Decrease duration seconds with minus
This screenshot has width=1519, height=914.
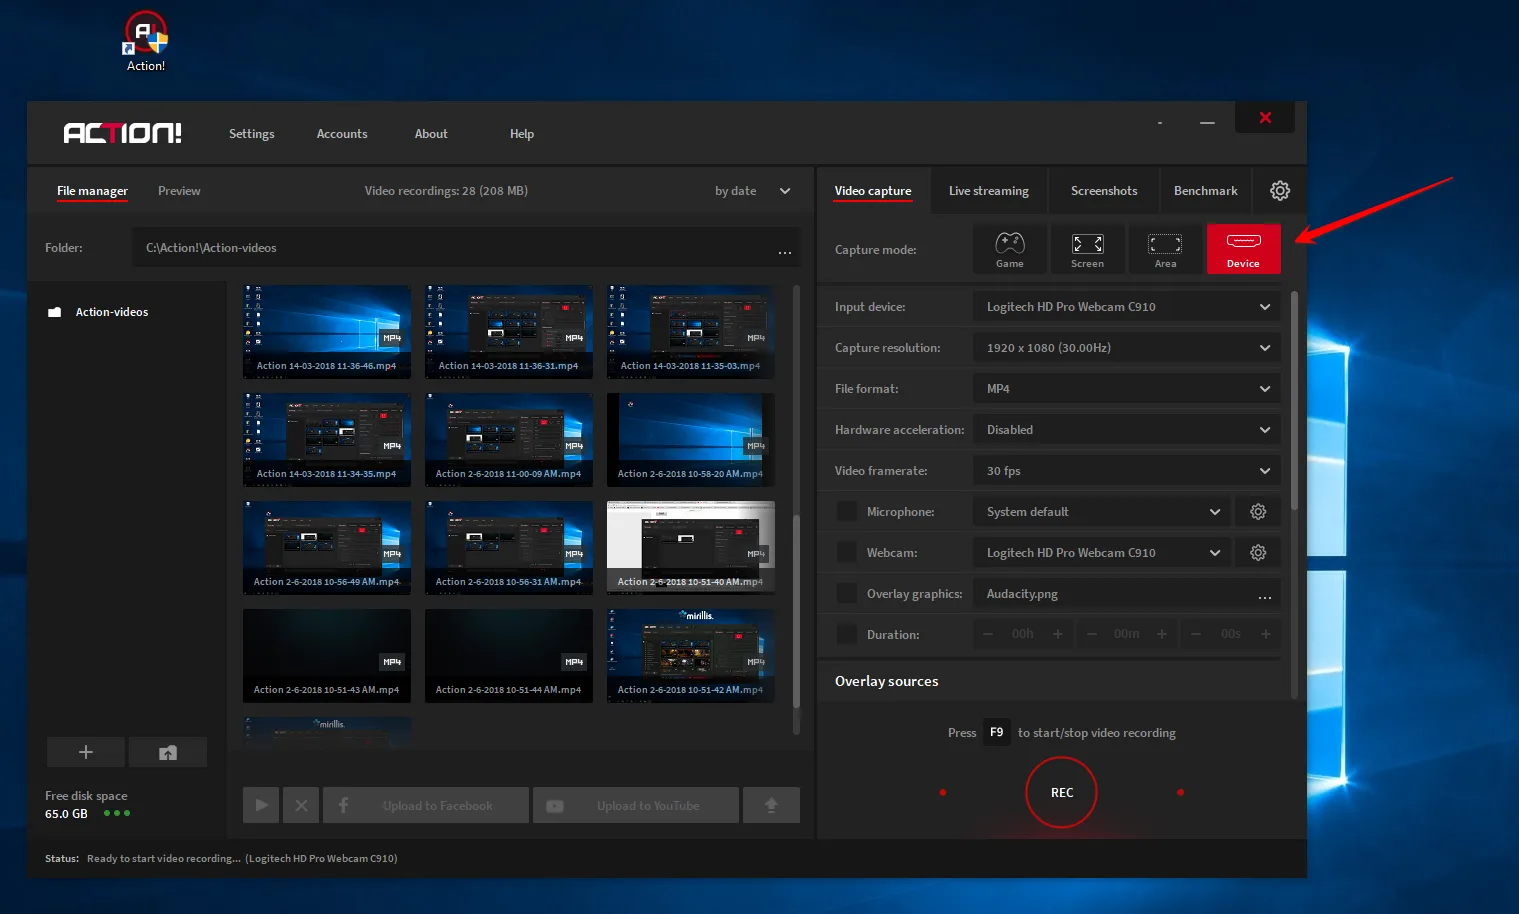(1196, 634)
